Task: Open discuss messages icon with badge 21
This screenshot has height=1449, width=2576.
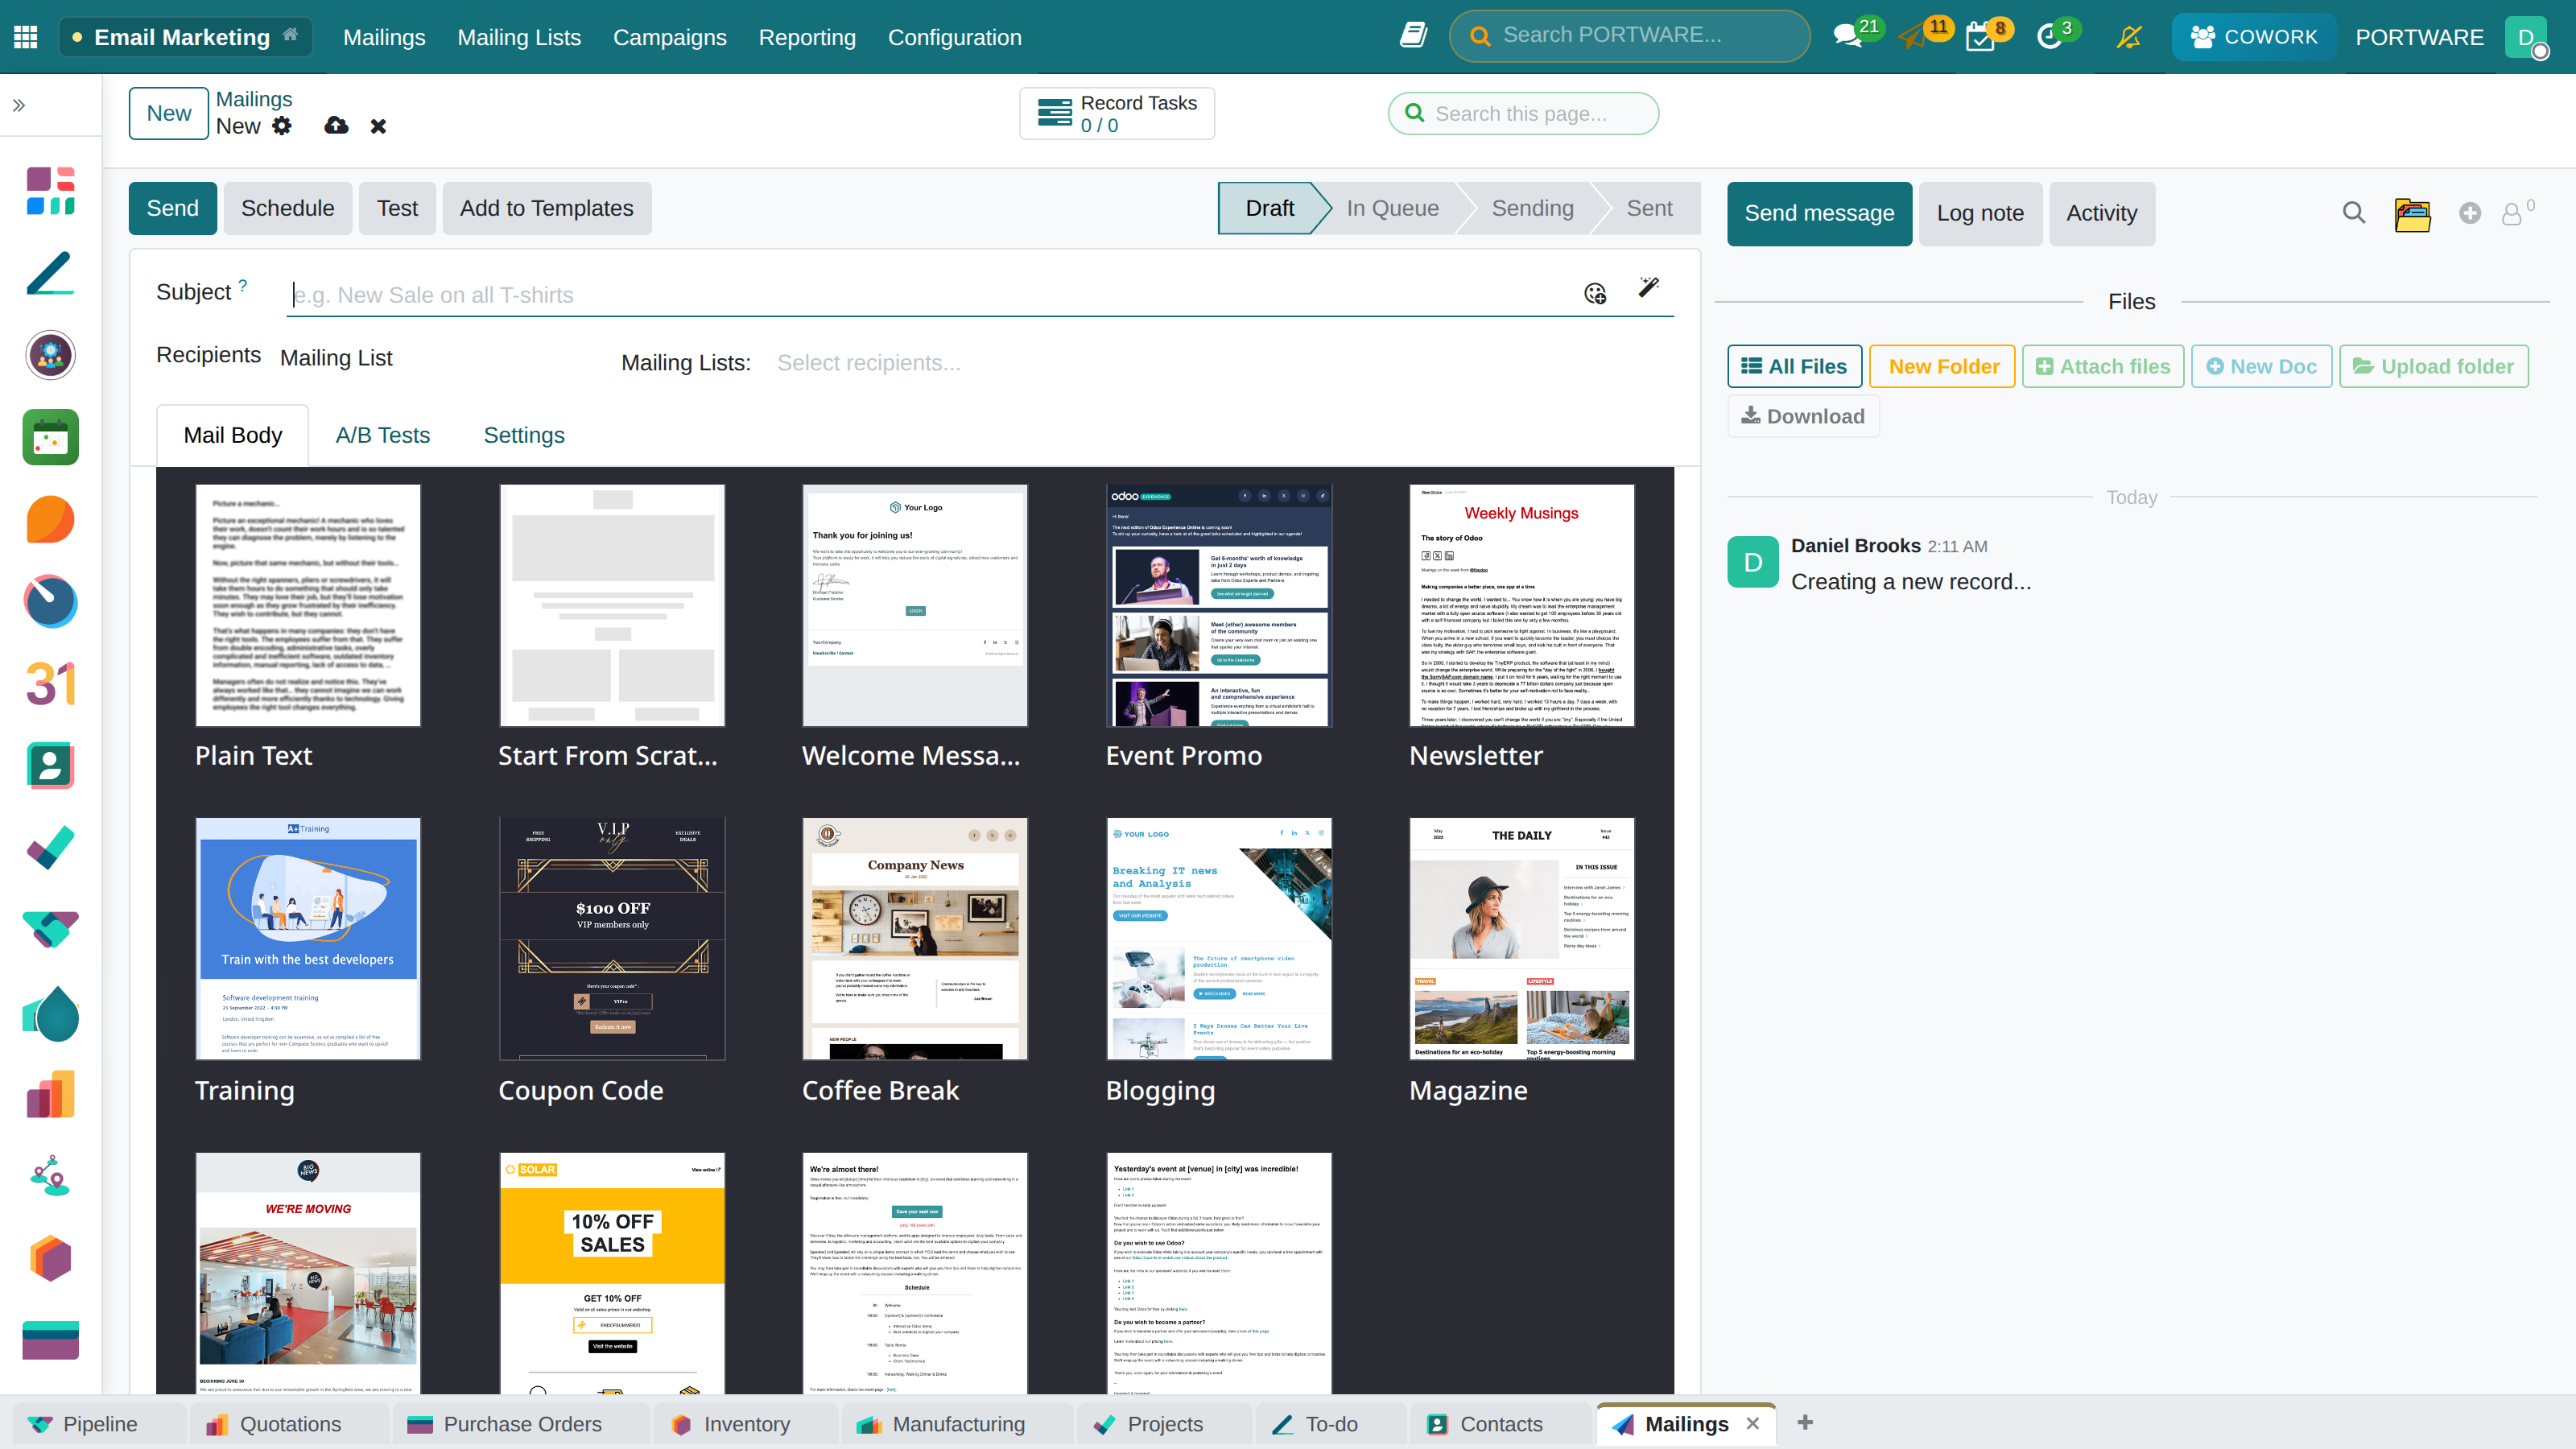Action: pyautogui.click(x=1848, y=37)
